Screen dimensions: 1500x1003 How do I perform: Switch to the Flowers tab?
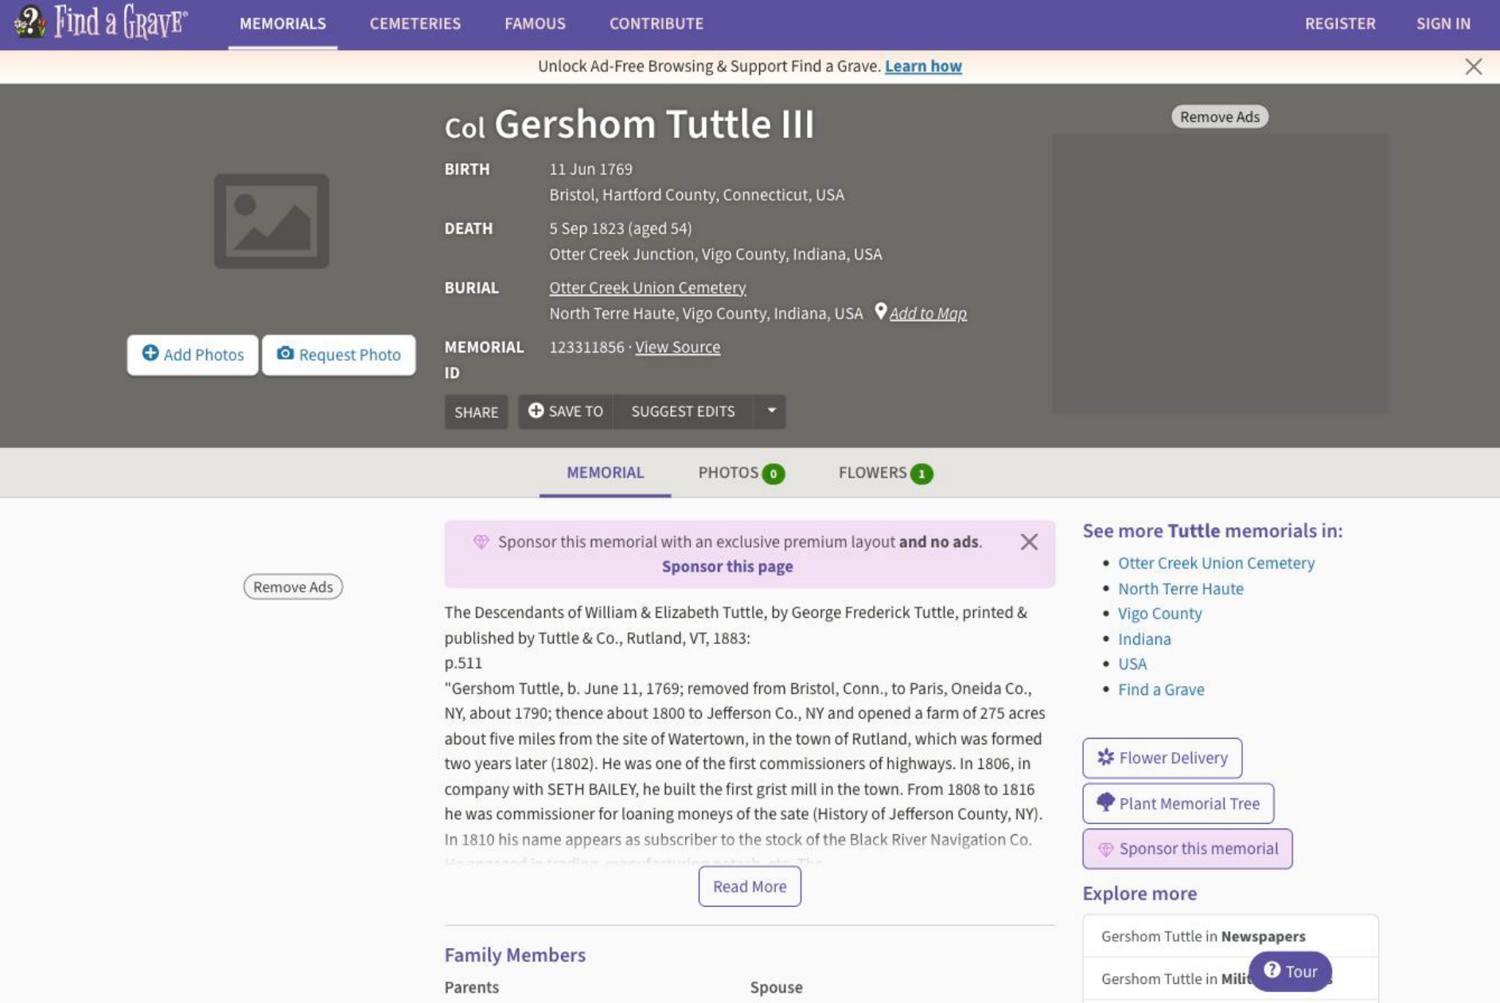(x=885, y=473)
